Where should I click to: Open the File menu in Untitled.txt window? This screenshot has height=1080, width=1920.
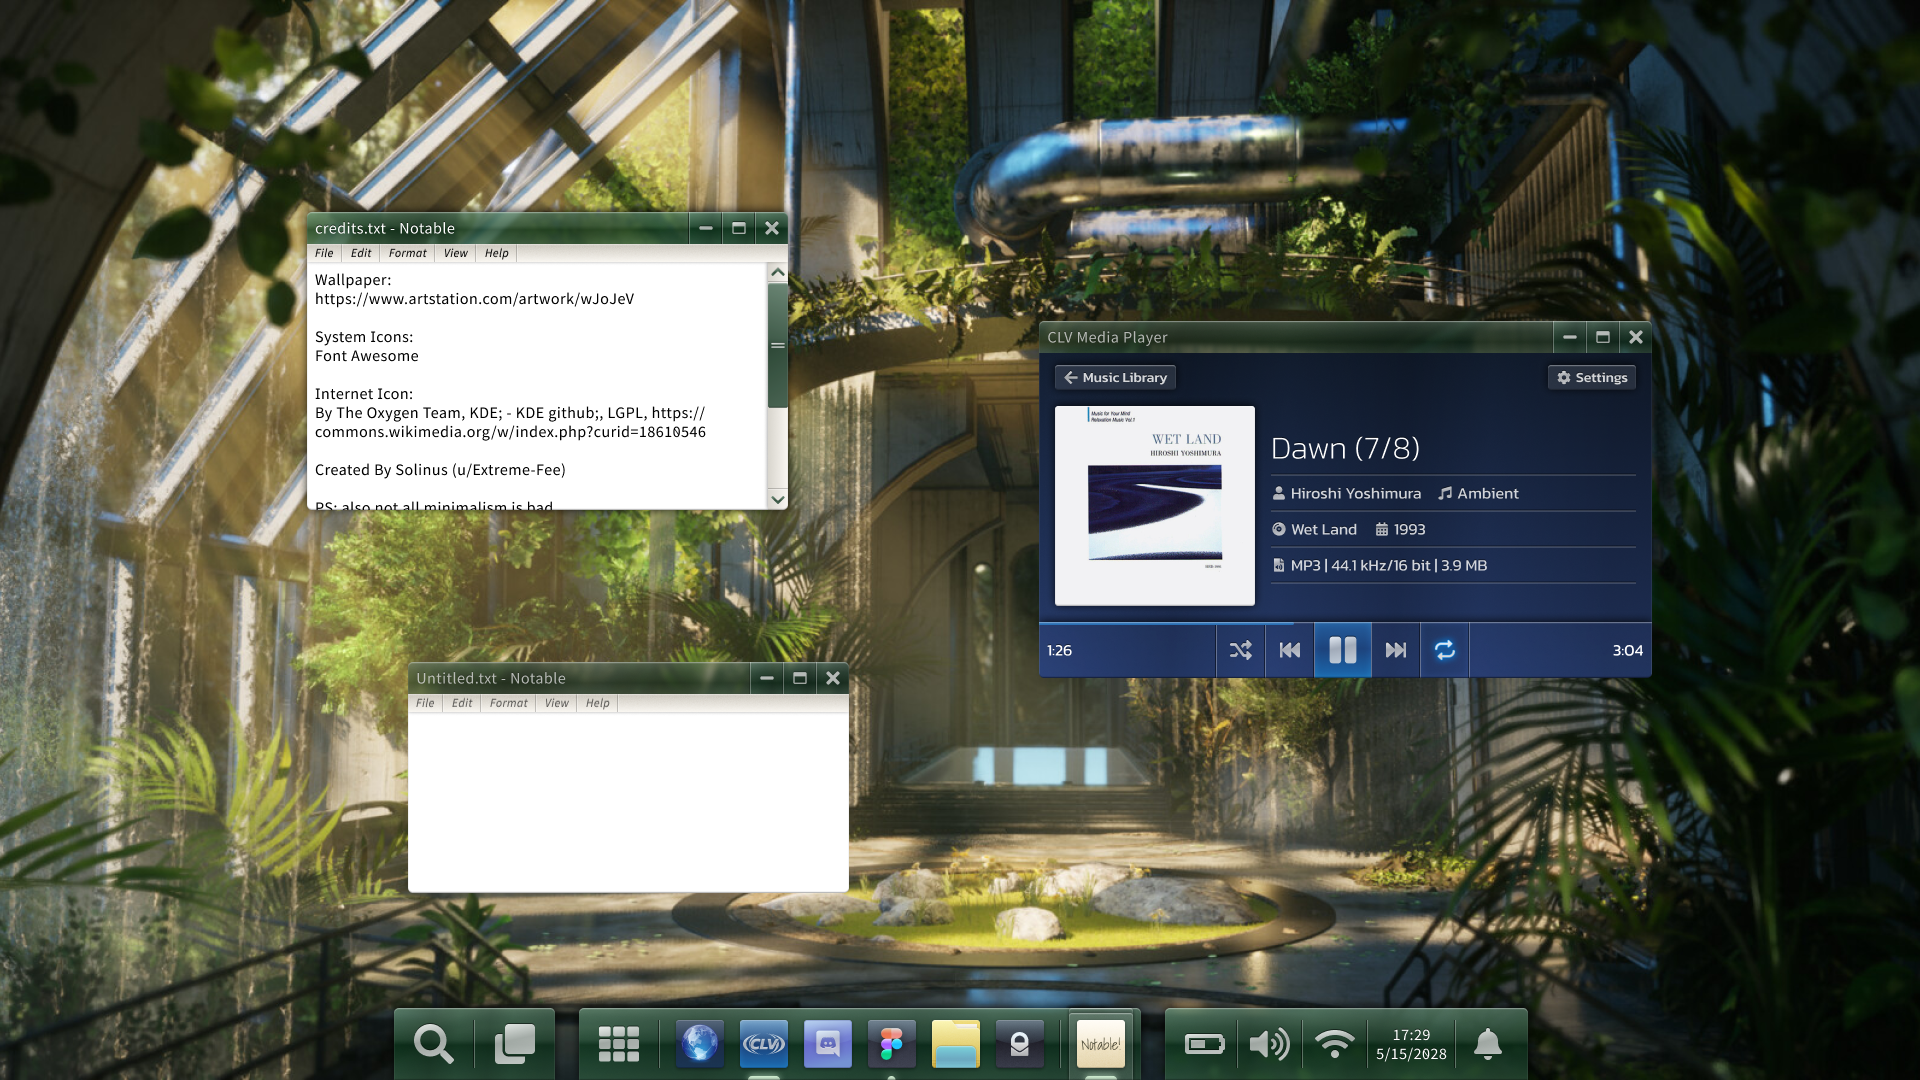coord(425,703)
